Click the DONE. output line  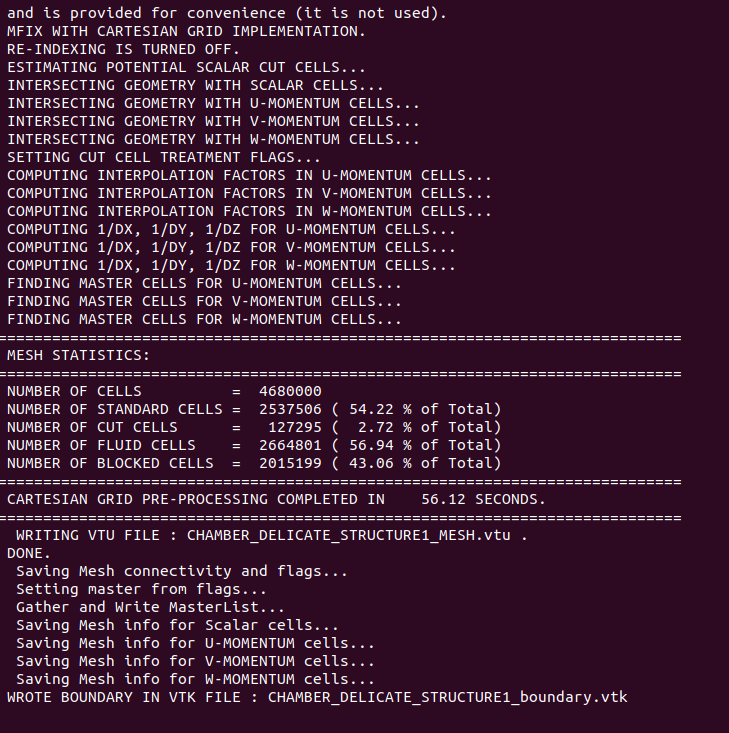[x=29, y=553]
